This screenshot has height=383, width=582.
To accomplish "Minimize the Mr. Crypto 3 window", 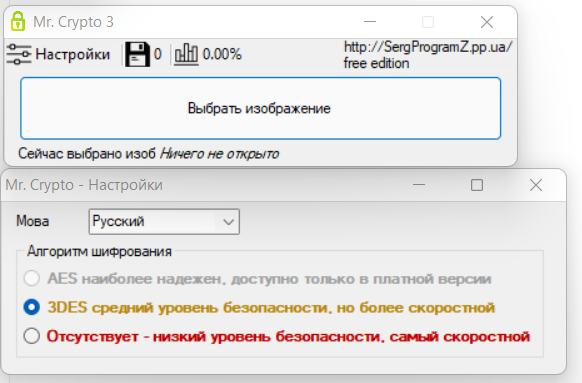I will [370, 22].
